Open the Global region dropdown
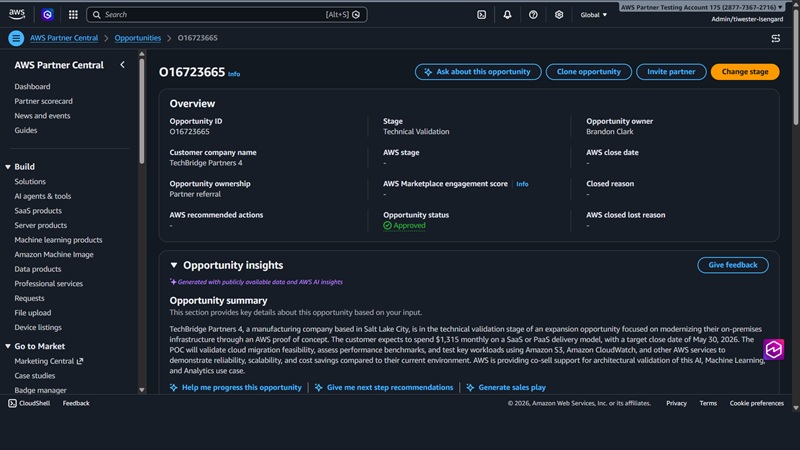Screen dimensions: 800x450 click(x=594, y=15)
